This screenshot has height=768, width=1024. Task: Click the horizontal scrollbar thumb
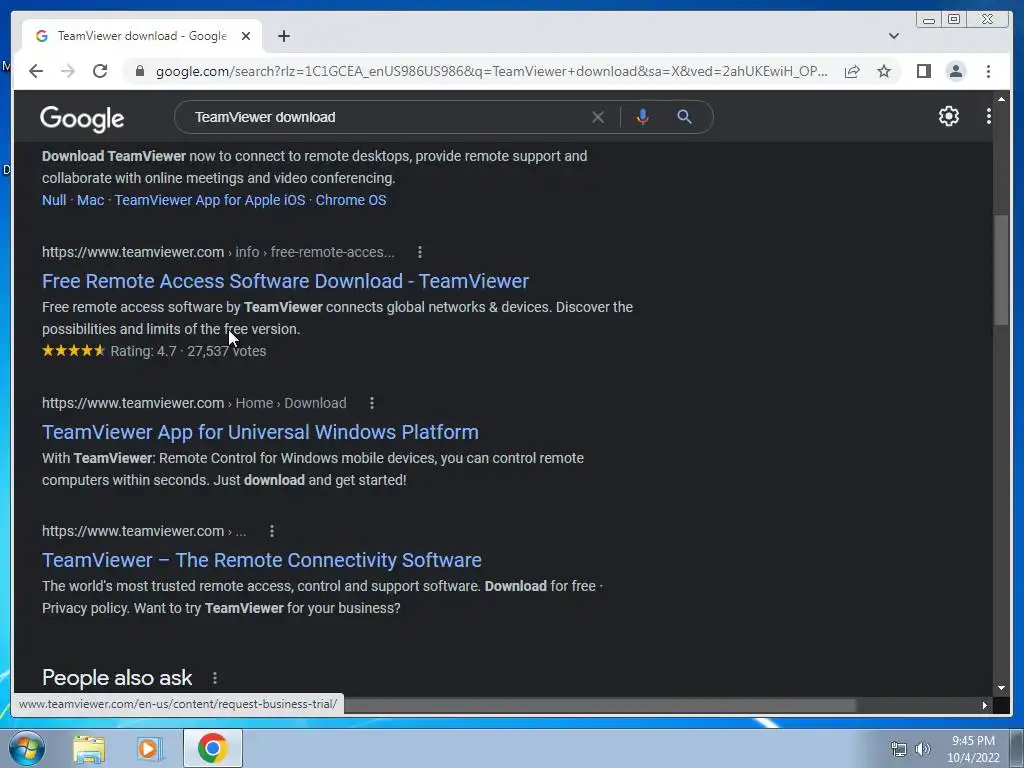[600, 705]
